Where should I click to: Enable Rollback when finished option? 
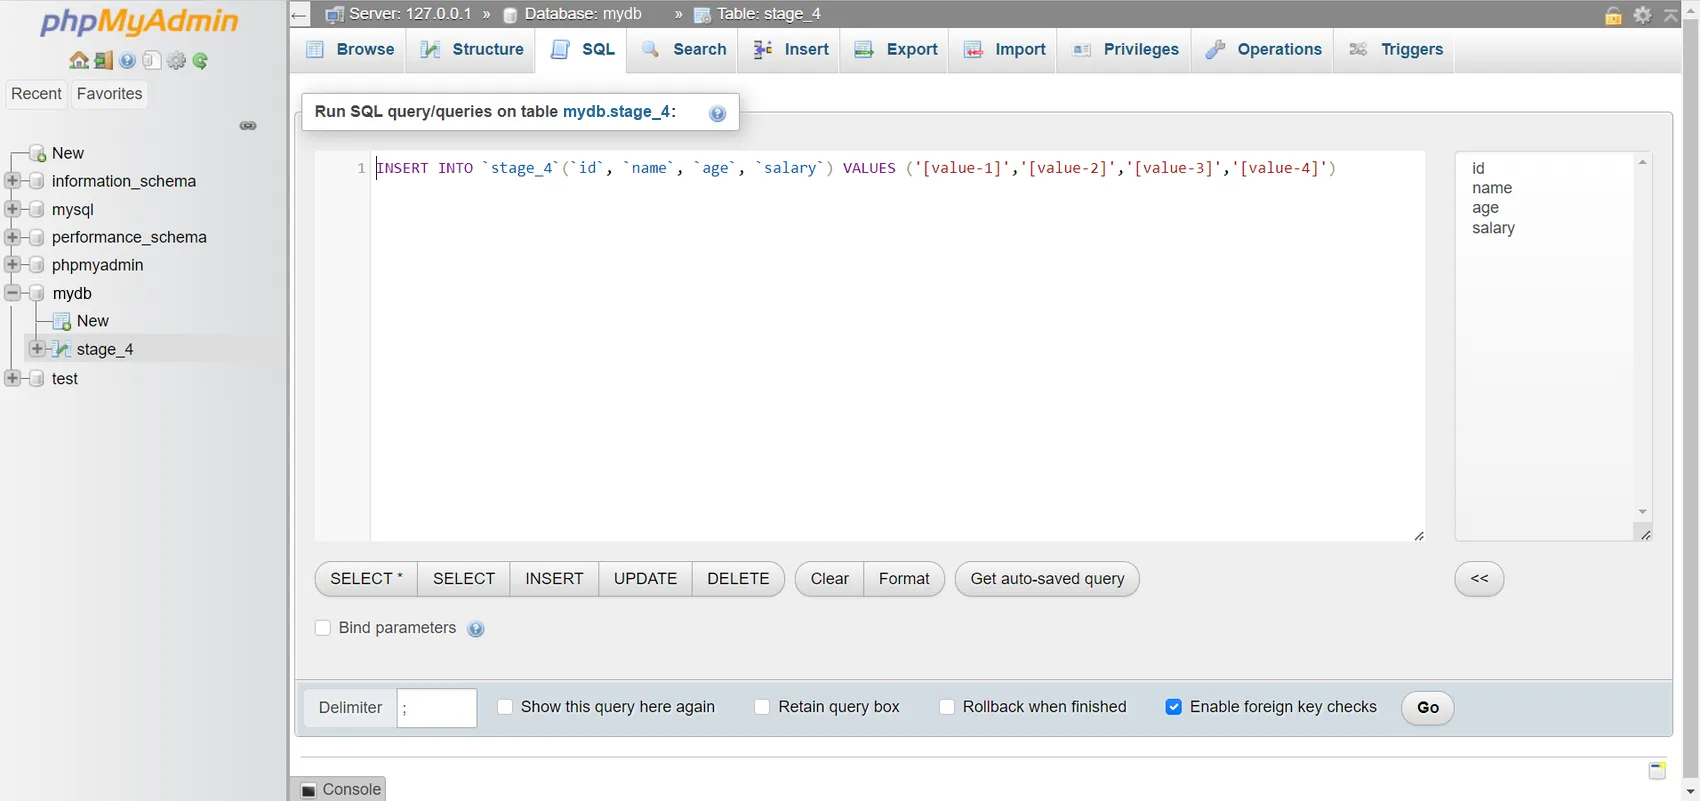[947, 707]
